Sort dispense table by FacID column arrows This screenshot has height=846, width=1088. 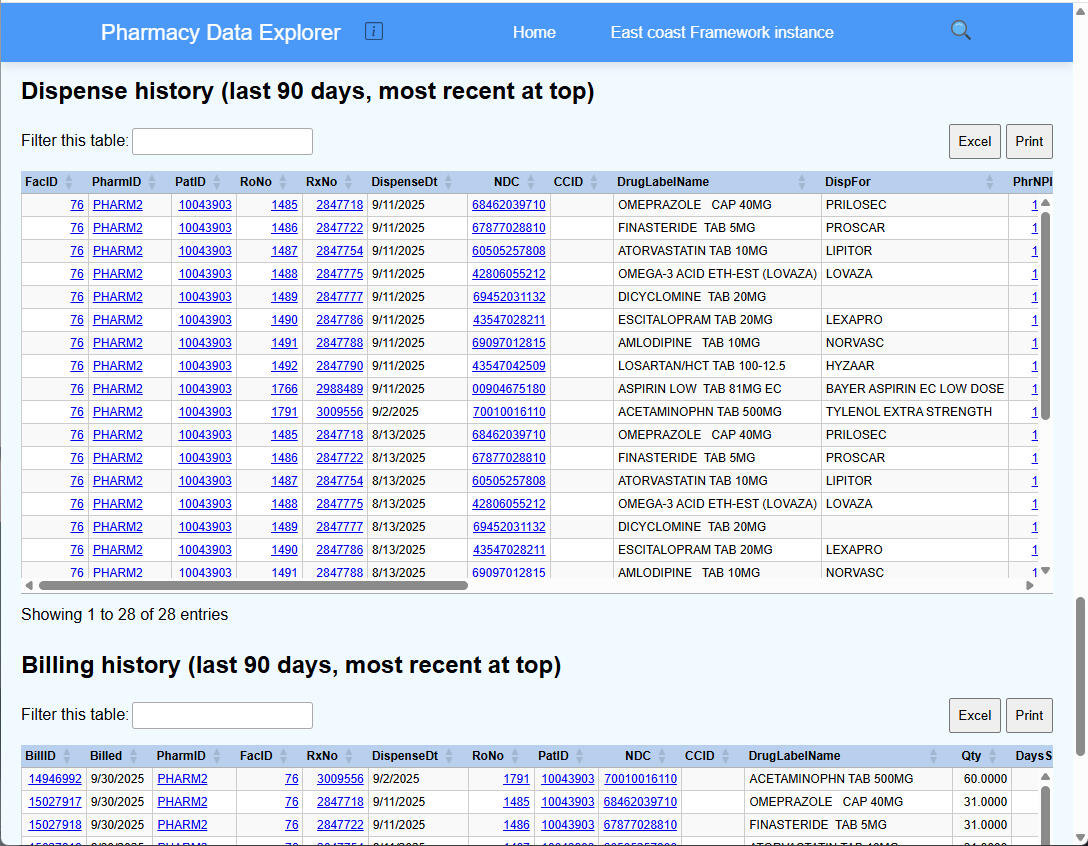point(69,182)
